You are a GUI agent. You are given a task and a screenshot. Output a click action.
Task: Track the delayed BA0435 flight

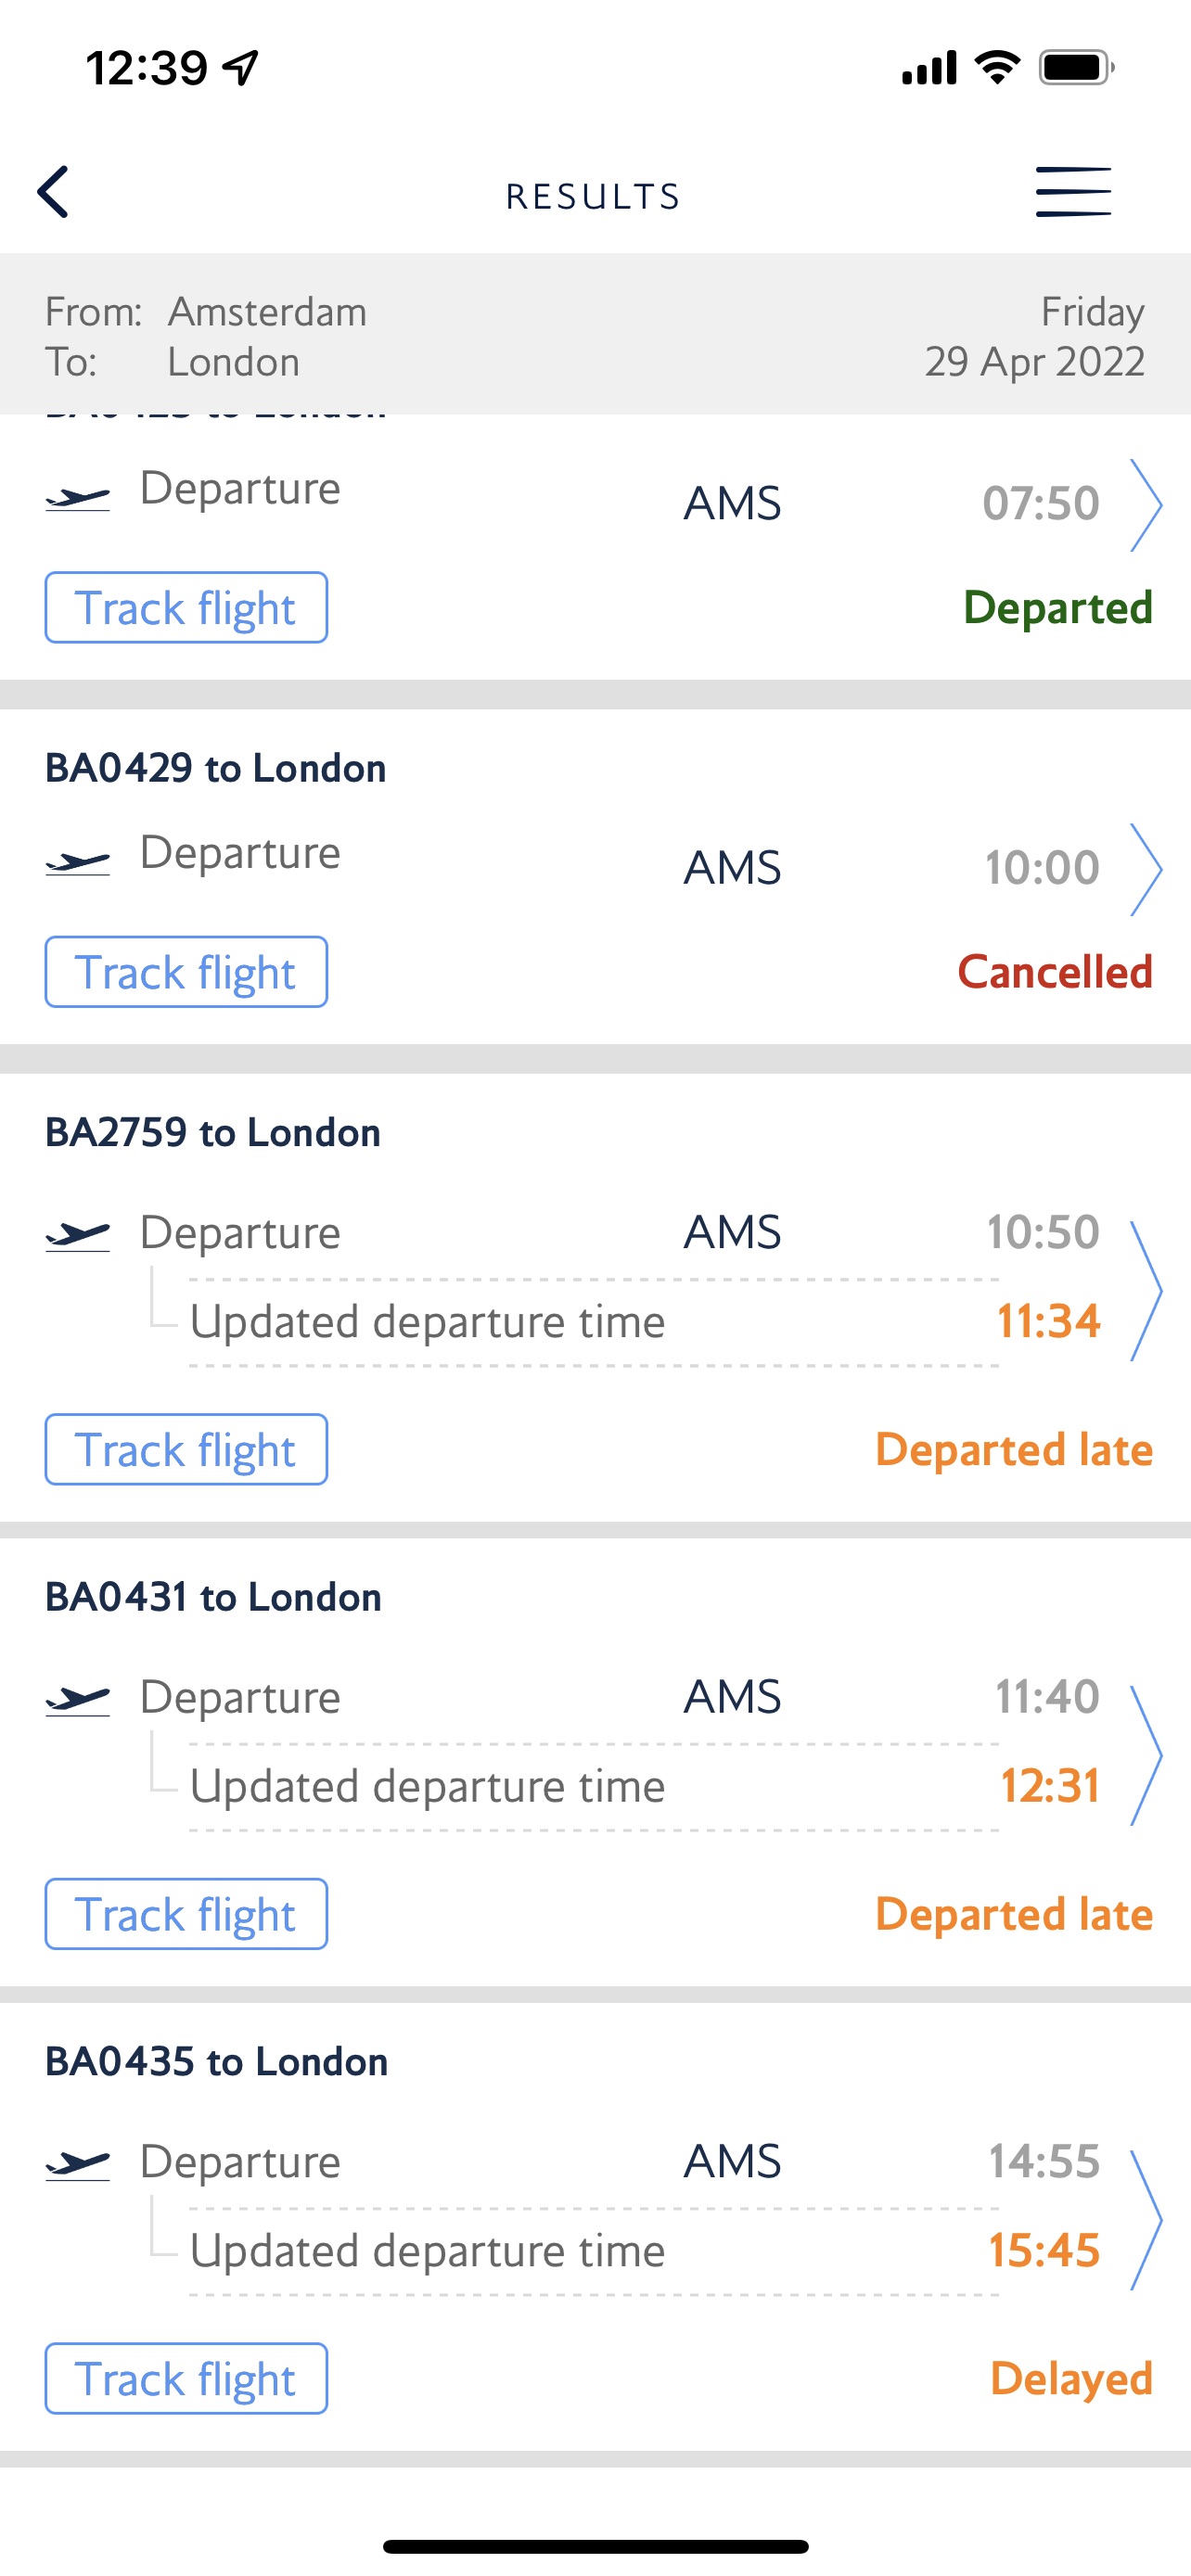coord(186,2379)
